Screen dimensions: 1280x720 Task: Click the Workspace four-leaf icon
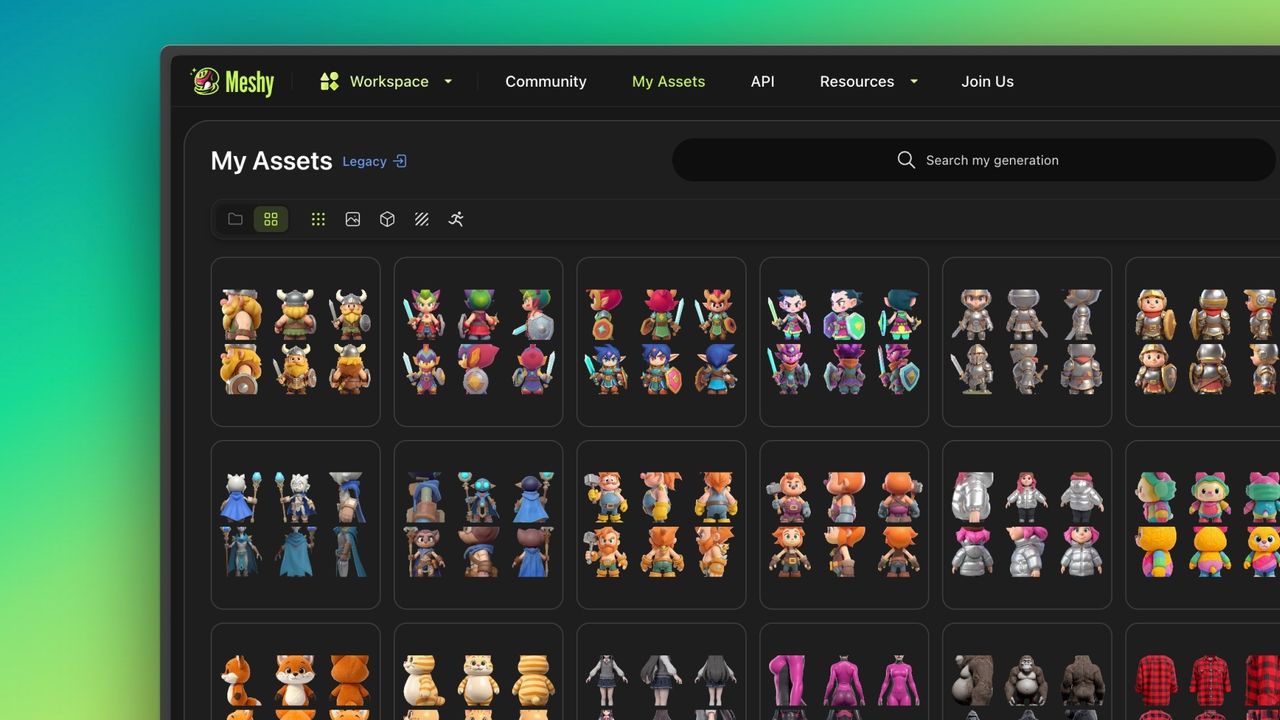[329, 82]
